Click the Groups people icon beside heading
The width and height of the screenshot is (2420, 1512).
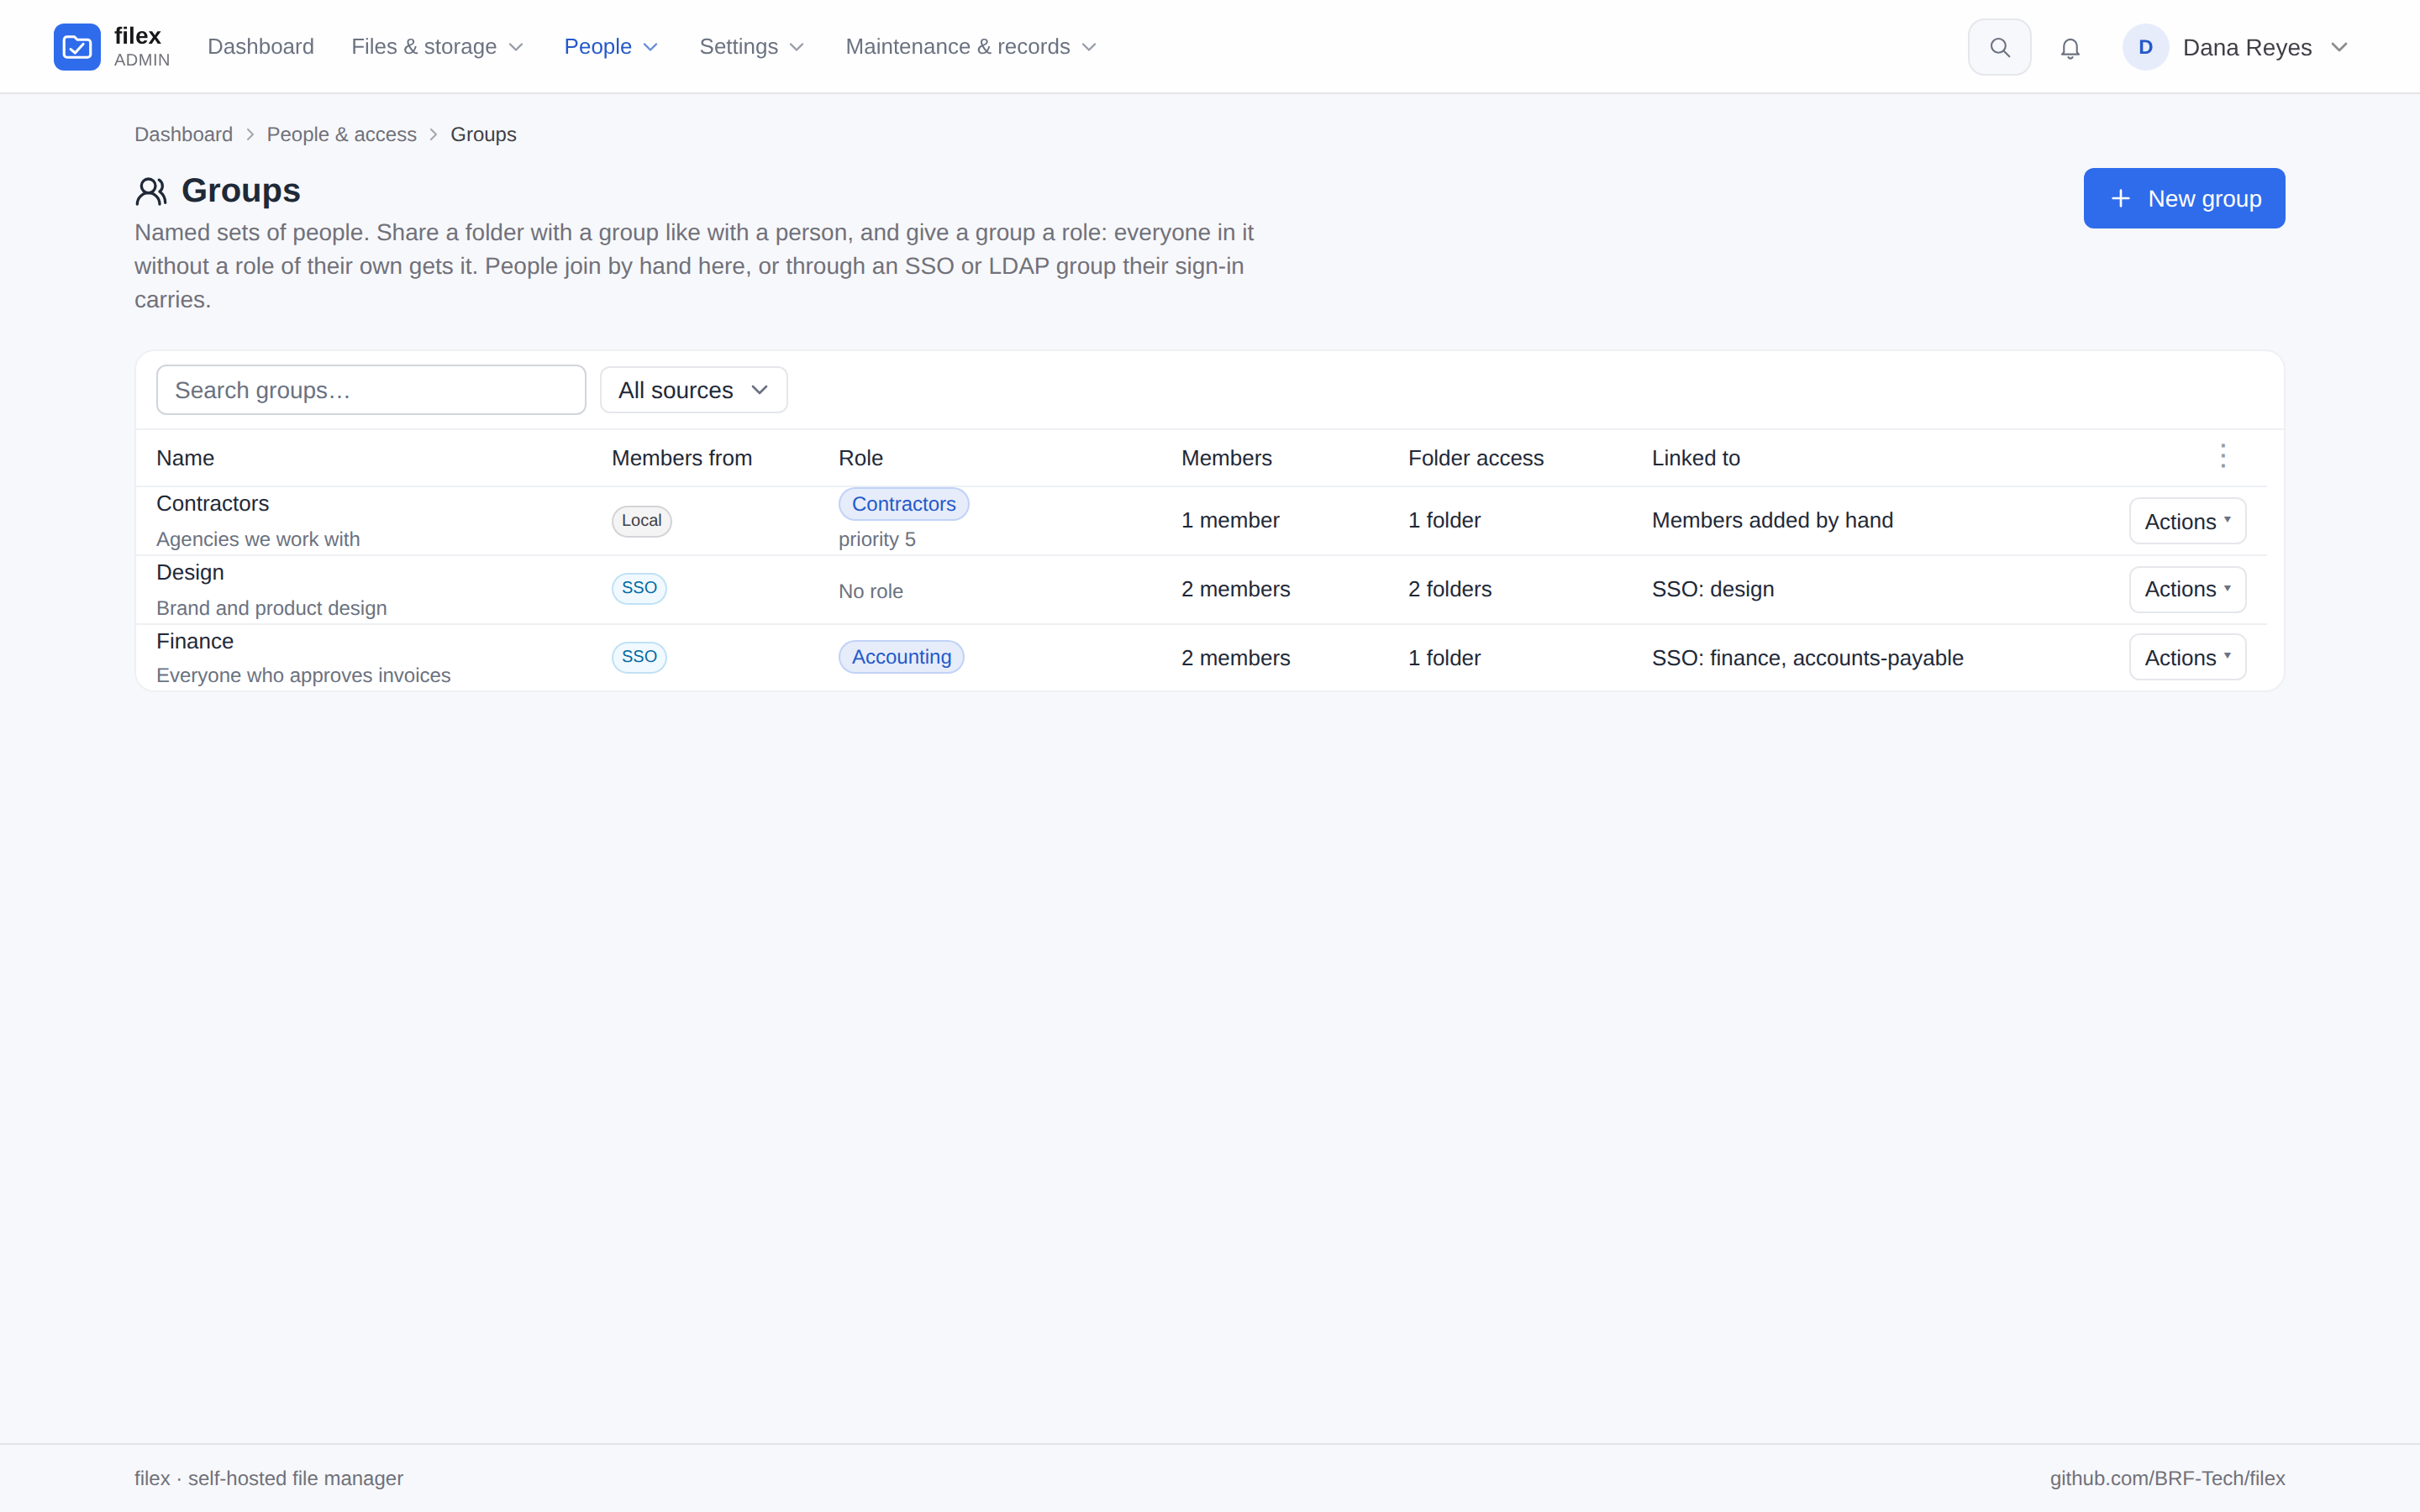click(x=151, y=190)
